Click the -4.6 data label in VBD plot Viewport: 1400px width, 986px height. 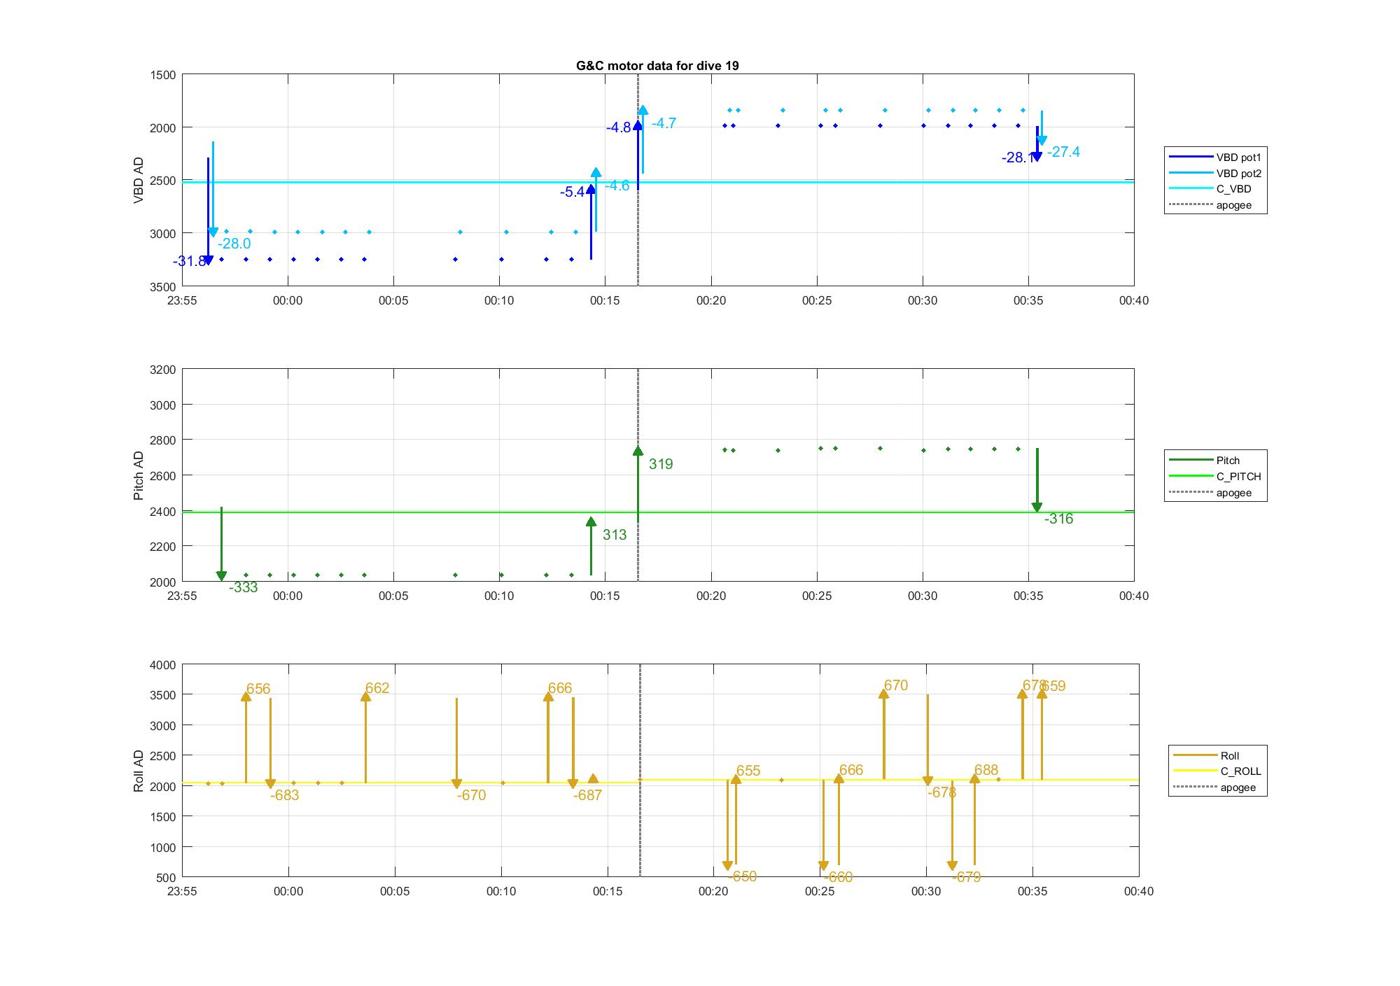pyautogui.click(x=617, y=185)
